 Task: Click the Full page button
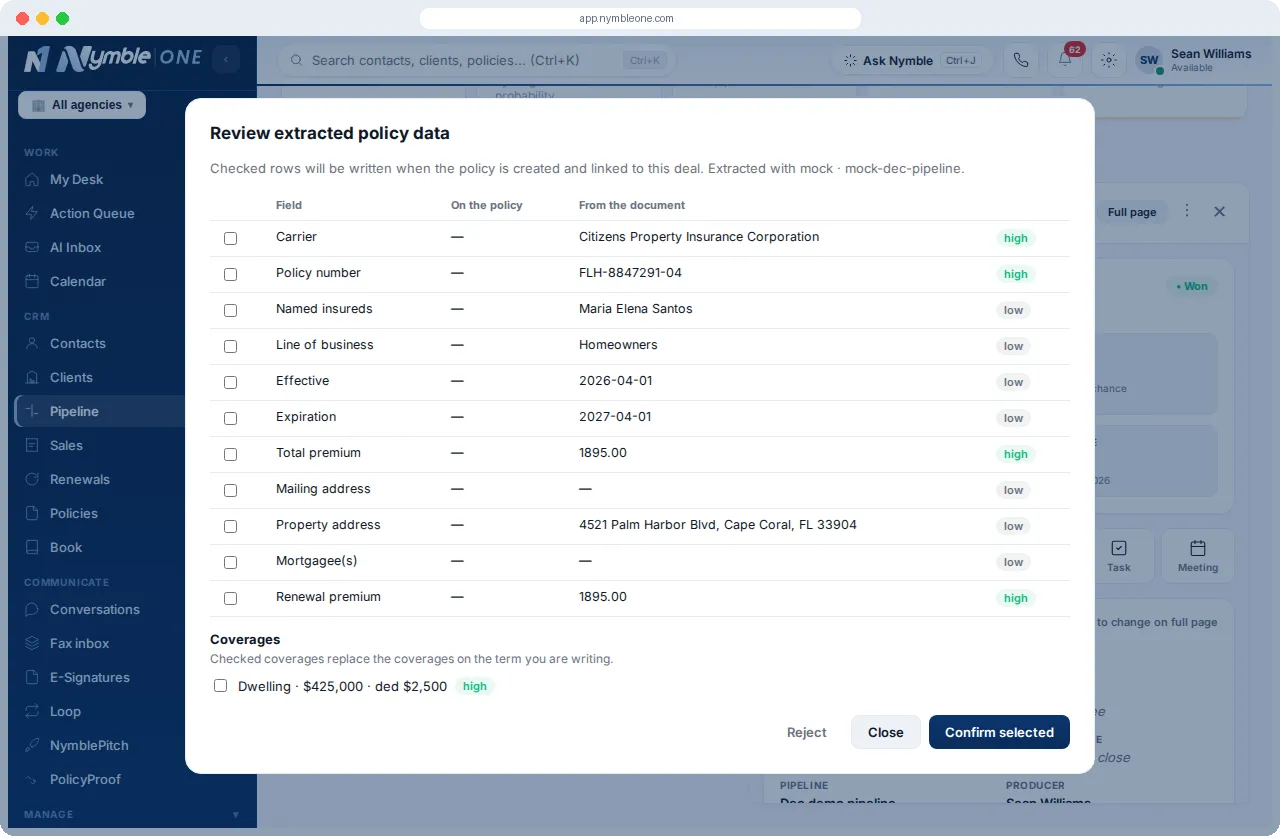tap(1132, 212)
